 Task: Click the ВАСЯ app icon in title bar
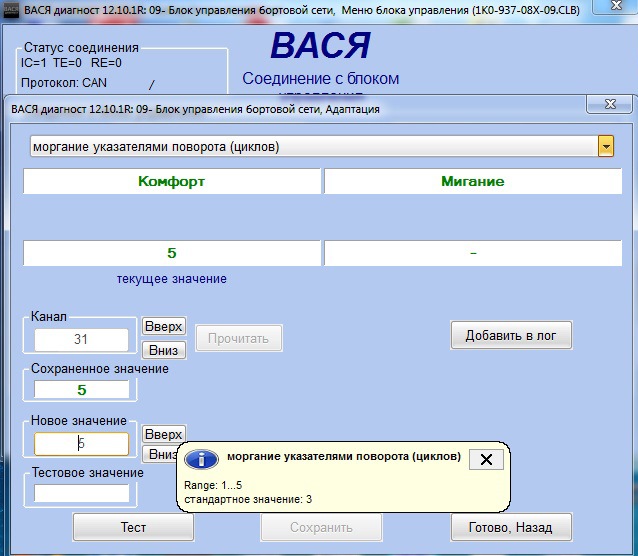coord(11,10)
